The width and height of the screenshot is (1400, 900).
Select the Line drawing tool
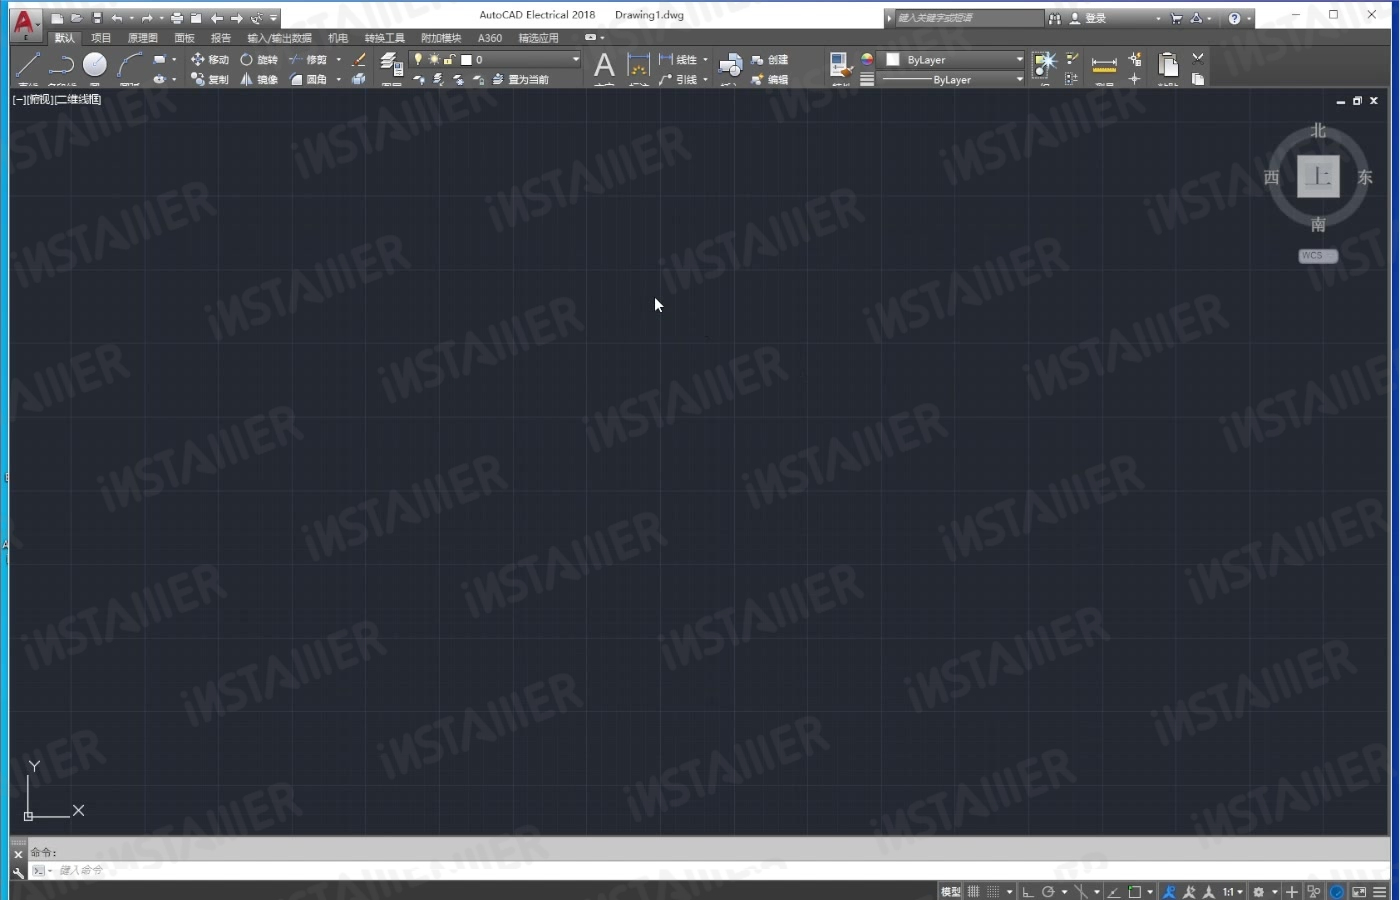[28, 65]
